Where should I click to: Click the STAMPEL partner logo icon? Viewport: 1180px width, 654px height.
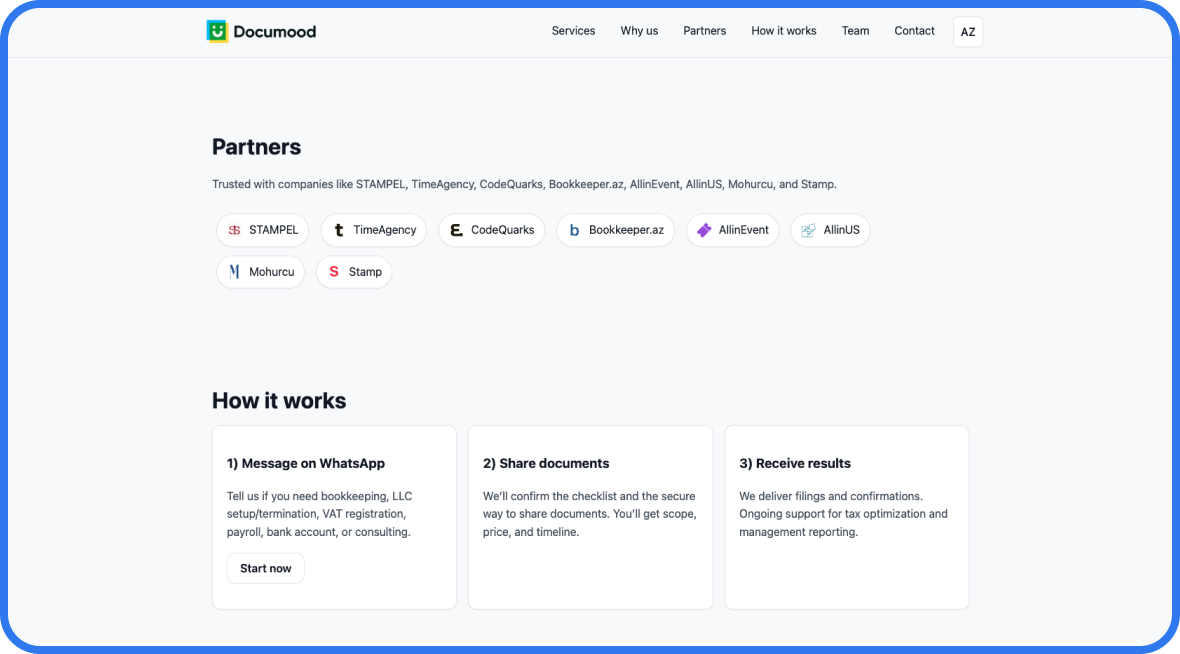[234, 230]
